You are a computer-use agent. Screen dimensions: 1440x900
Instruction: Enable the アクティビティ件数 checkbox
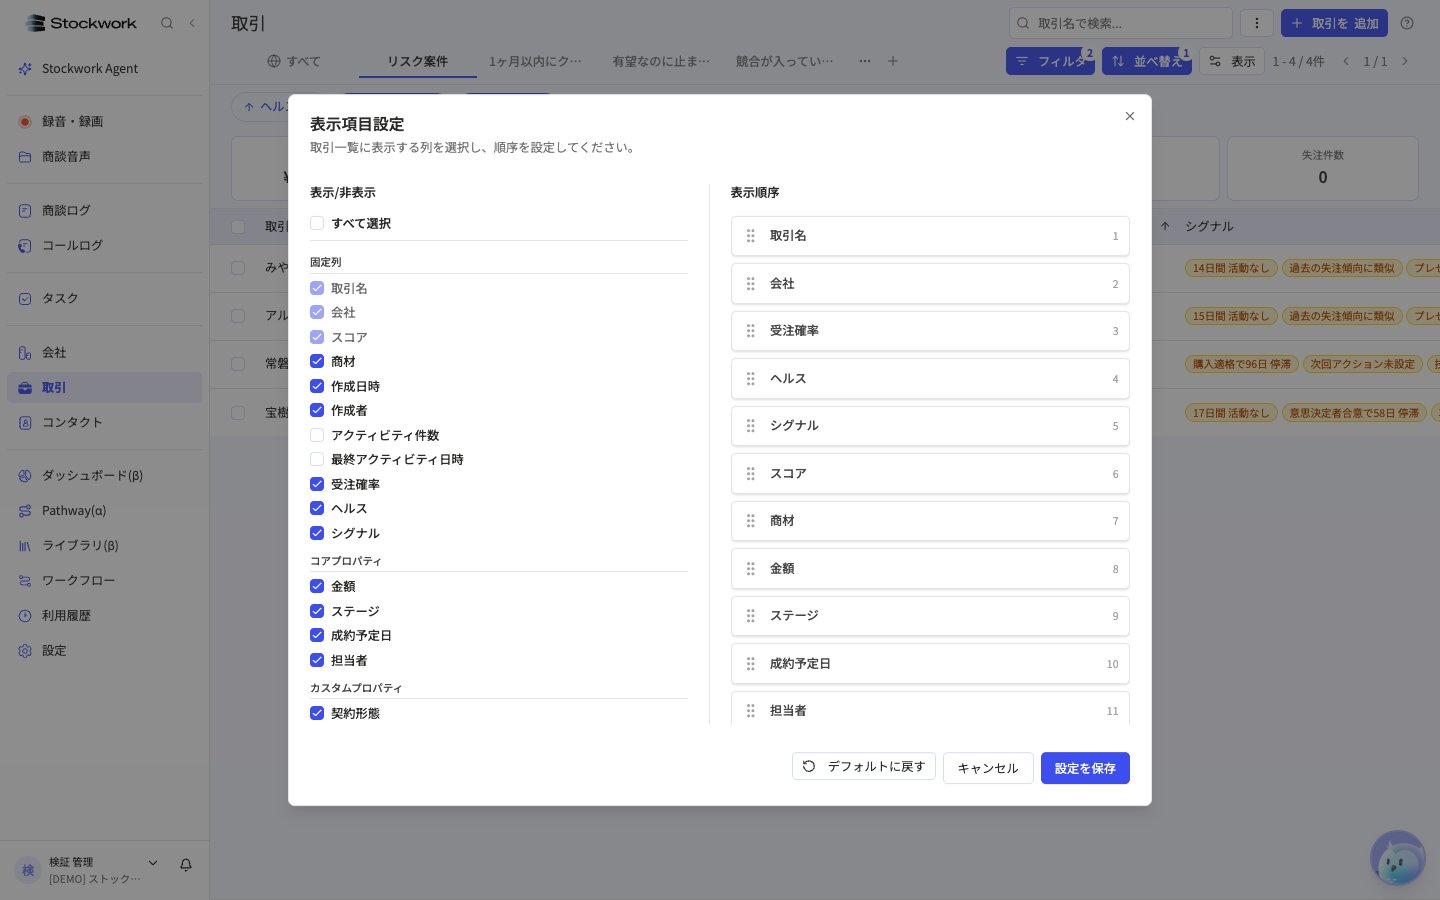pos(317,435)
